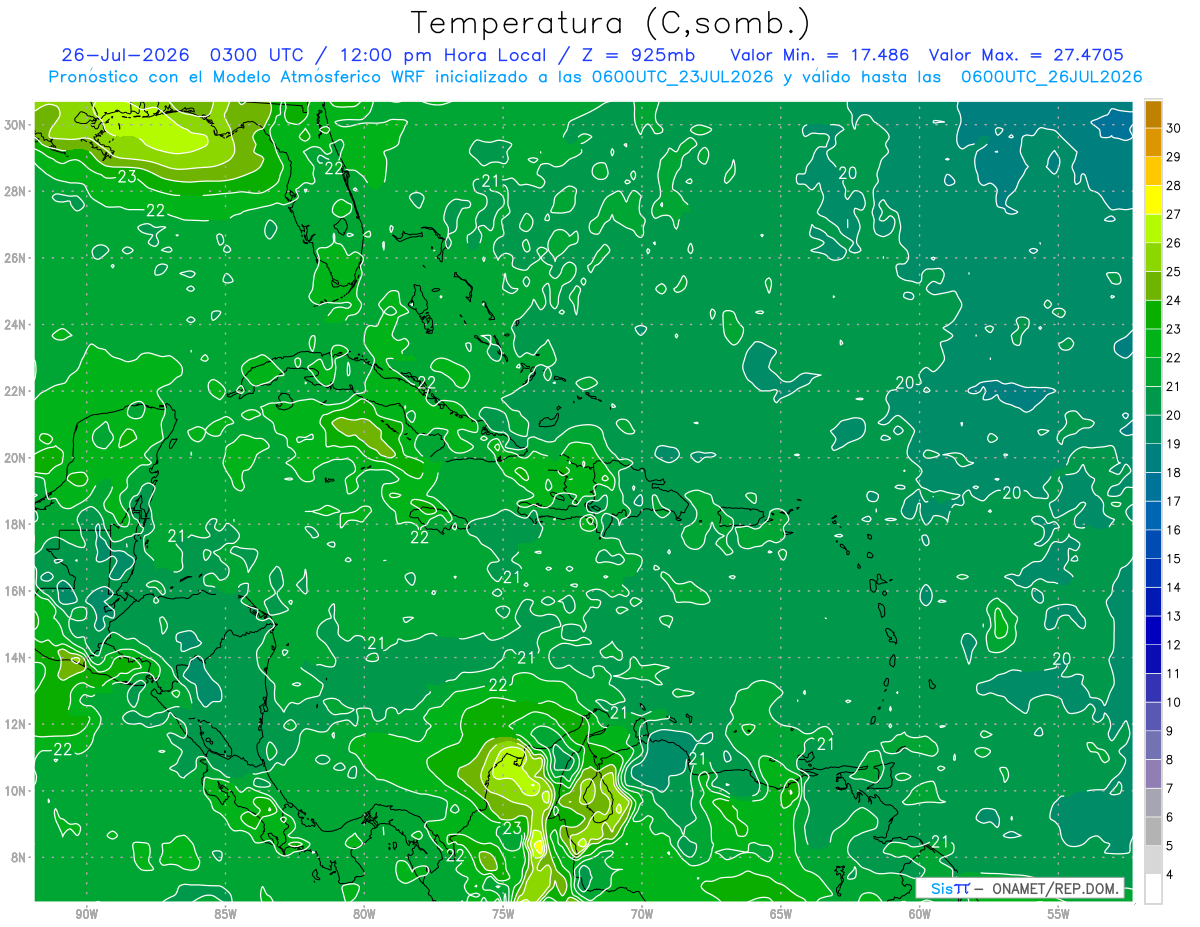Click the latitude axis label 28N
The width and height of the screenshot is (1200, 927).
(x=15, y=191)
